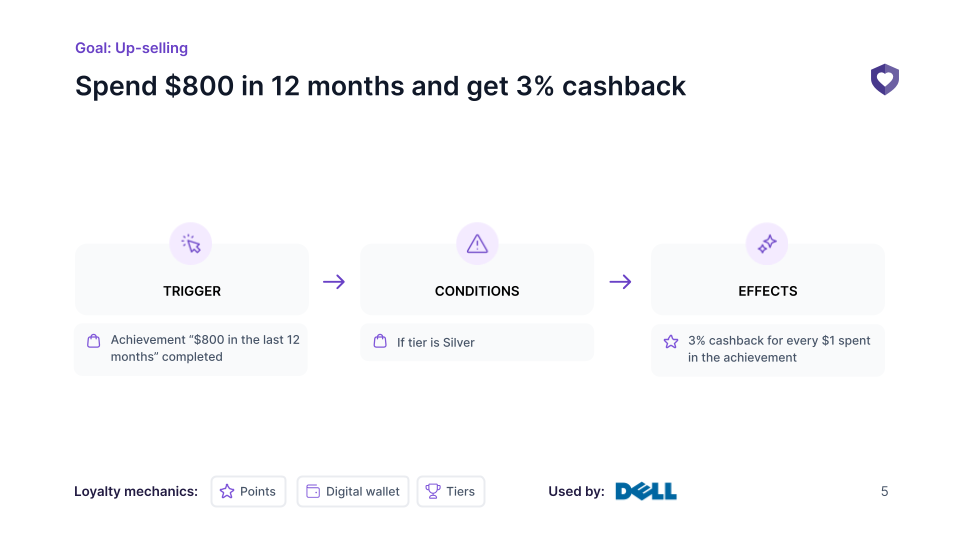960x540 pixels.
Task: Click the TRIGGER card heading
Action: point(192,291)
